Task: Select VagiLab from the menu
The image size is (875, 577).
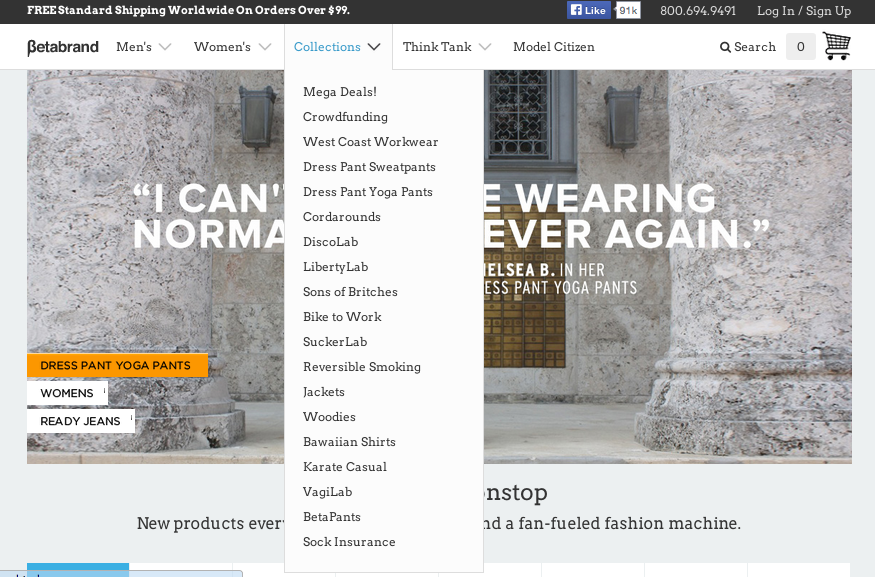Action: click(x=328, y=492)
